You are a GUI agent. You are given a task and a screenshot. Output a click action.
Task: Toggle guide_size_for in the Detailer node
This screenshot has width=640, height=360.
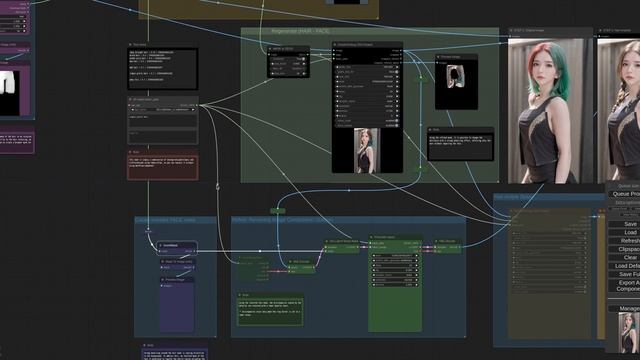(367, 72)
